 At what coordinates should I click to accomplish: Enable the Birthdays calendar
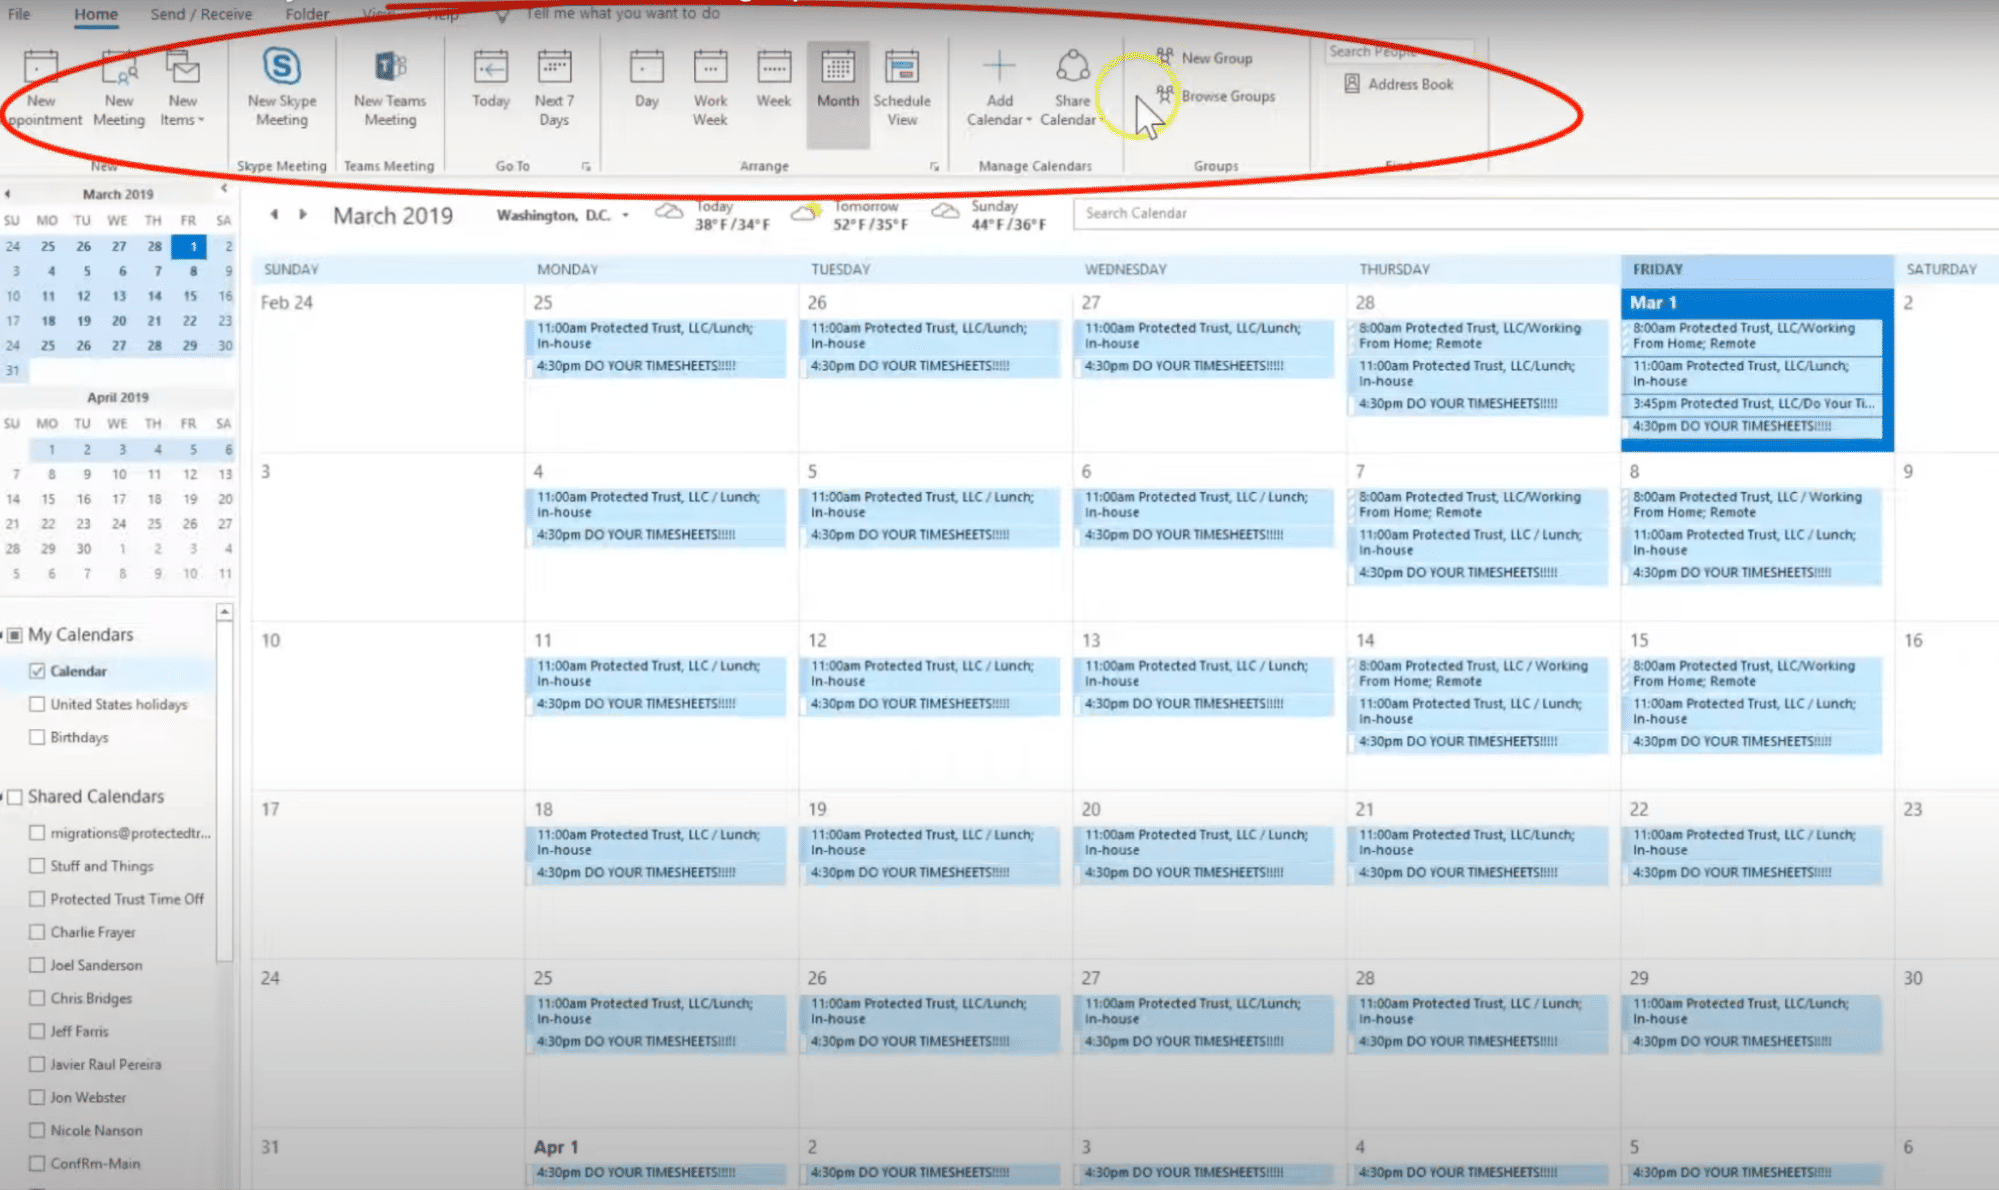(x=37, y=737)
